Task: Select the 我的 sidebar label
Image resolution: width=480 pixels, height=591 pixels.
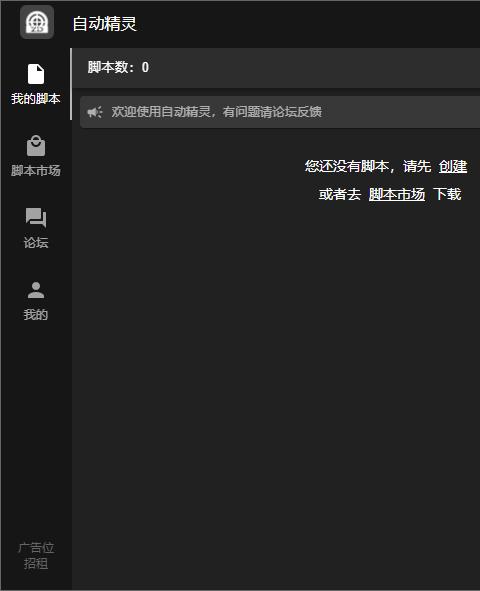Action: 36,314
